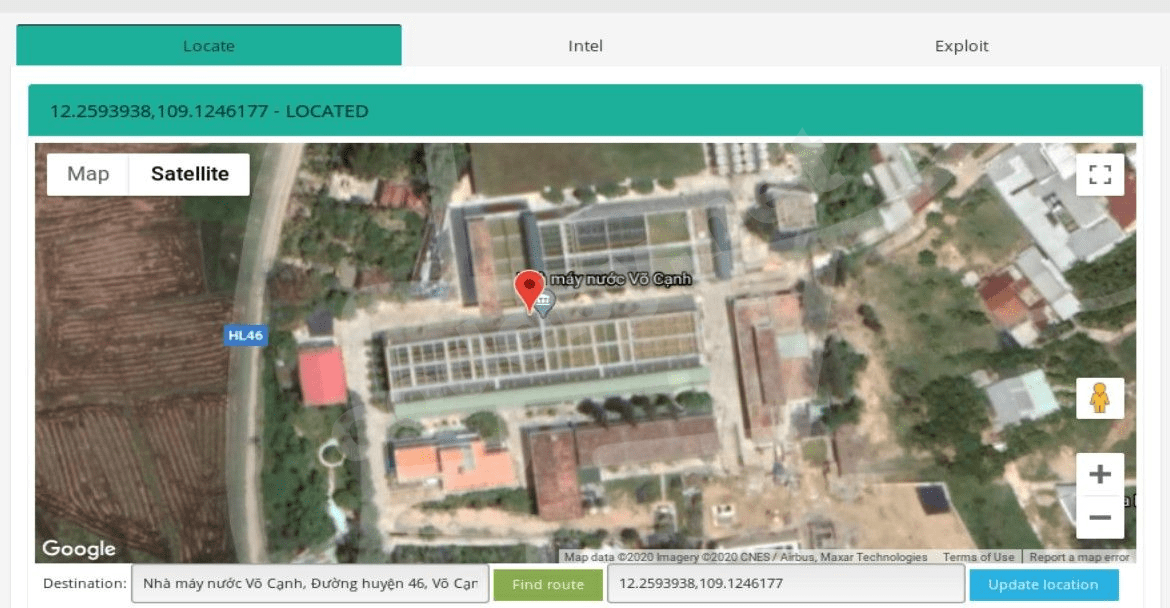Click the Map data ©2020 attribution text
1170x608 pixels.
click(x=745, y=557)
